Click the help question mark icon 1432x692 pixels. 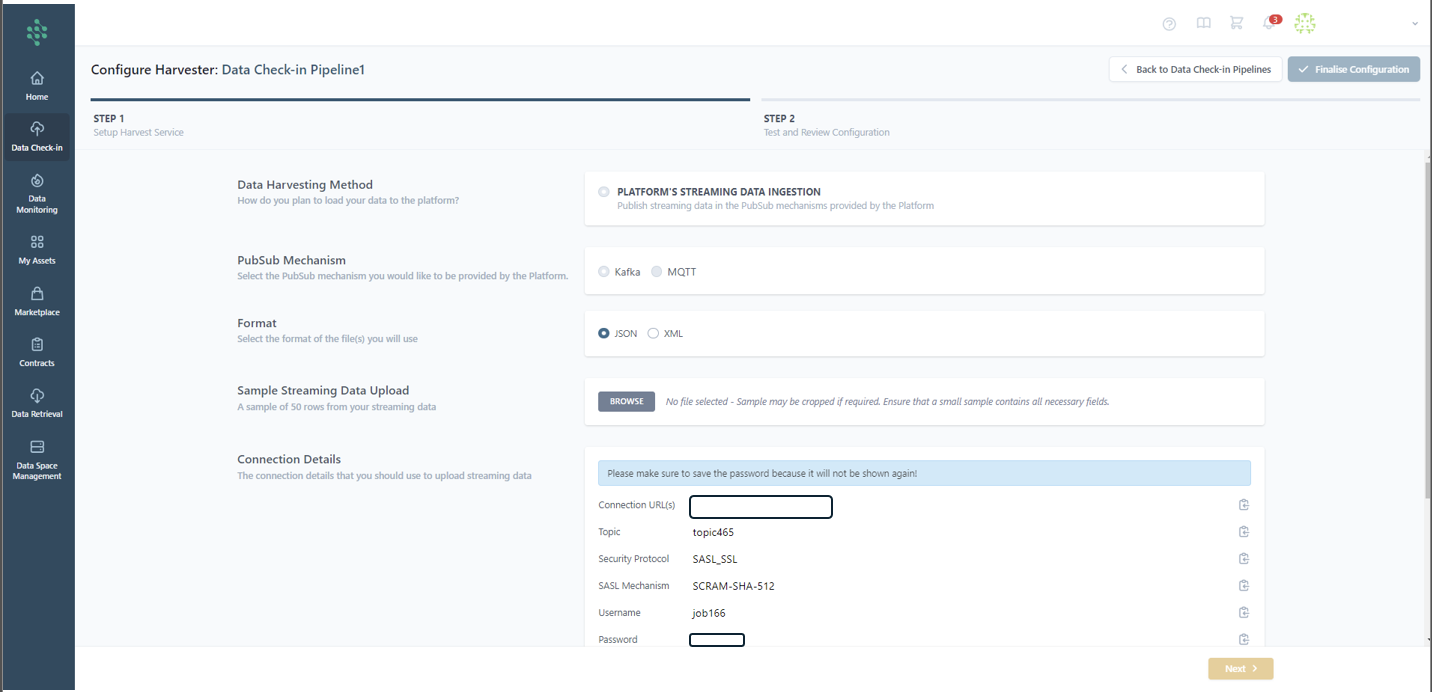[1169, 24]
